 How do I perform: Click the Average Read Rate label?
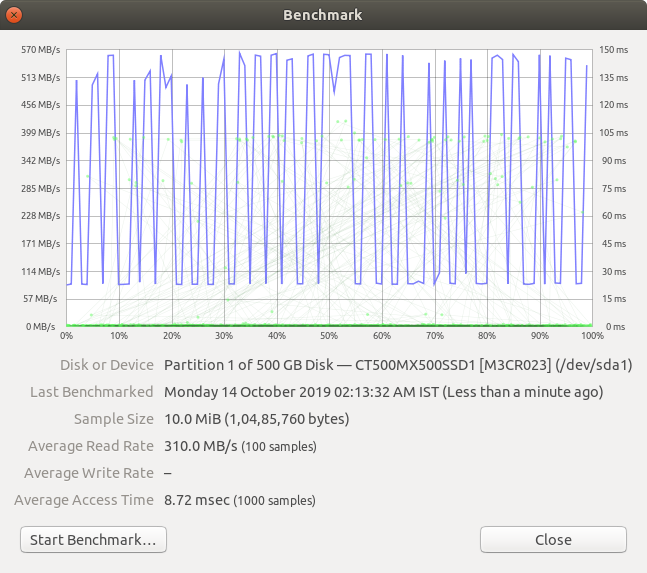click(91, 446)
